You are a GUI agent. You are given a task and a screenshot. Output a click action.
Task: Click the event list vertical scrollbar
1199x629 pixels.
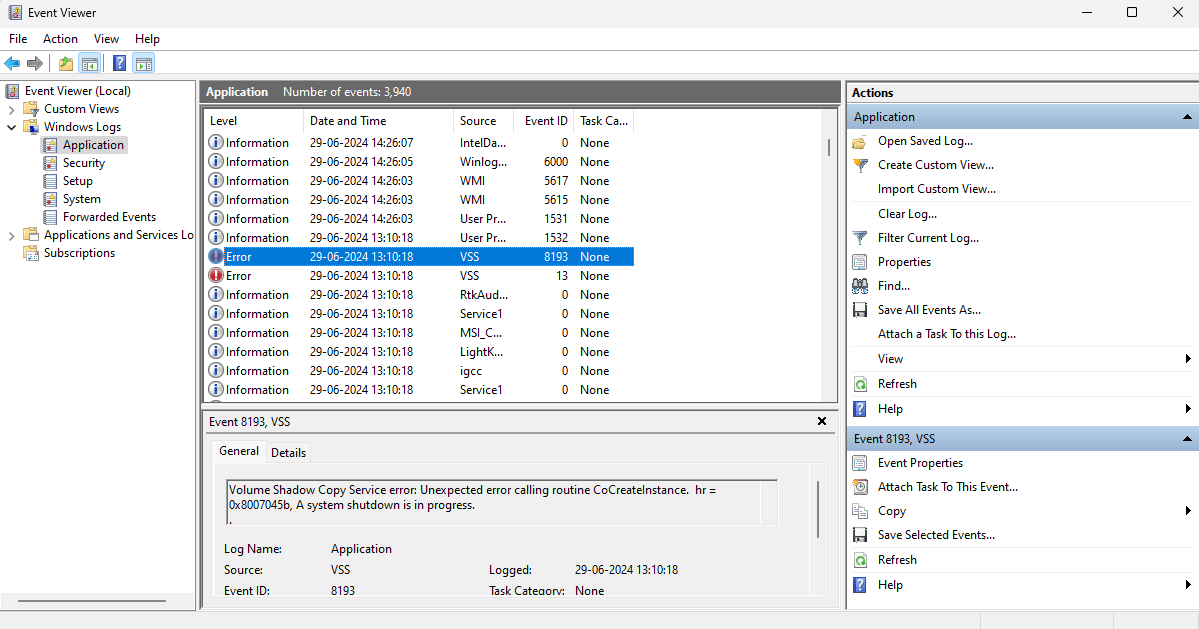coord(829,148)
